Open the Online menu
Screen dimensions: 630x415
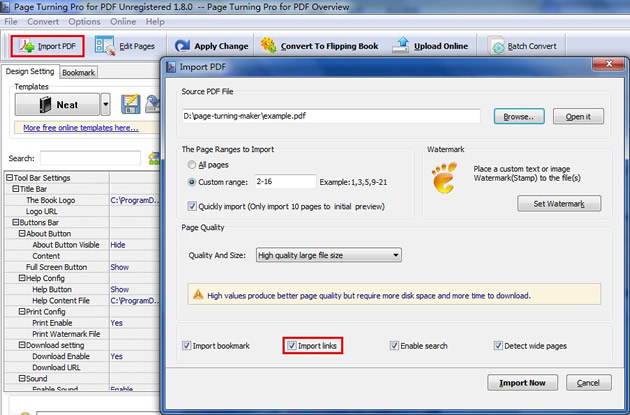123,21
